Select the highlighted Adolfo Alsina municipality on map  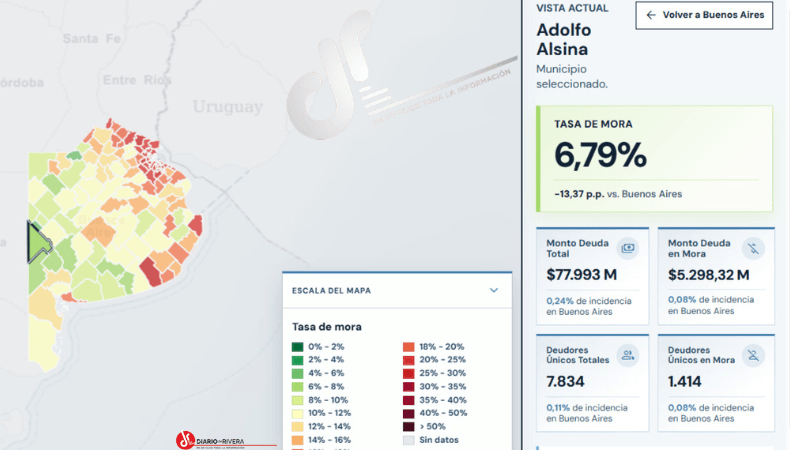pyautogui.click(x=39, y=242)
